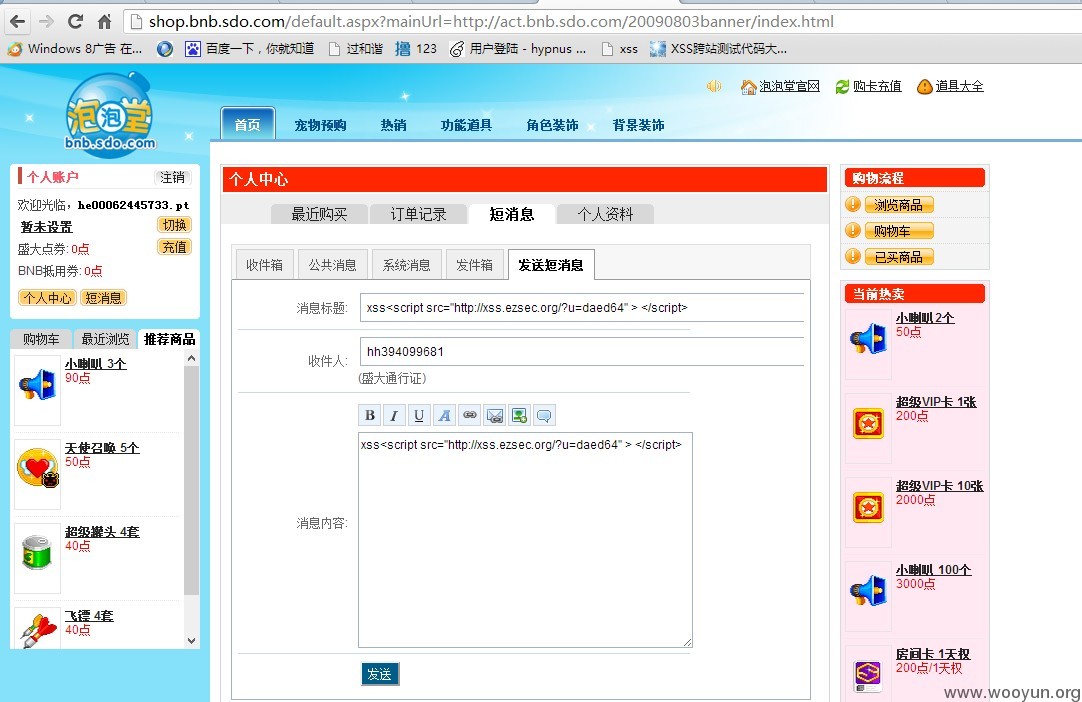This screenshot has width=1082, height=702.
Task: Focus the 消息标题 input field
Action: [x=582, y=307]
